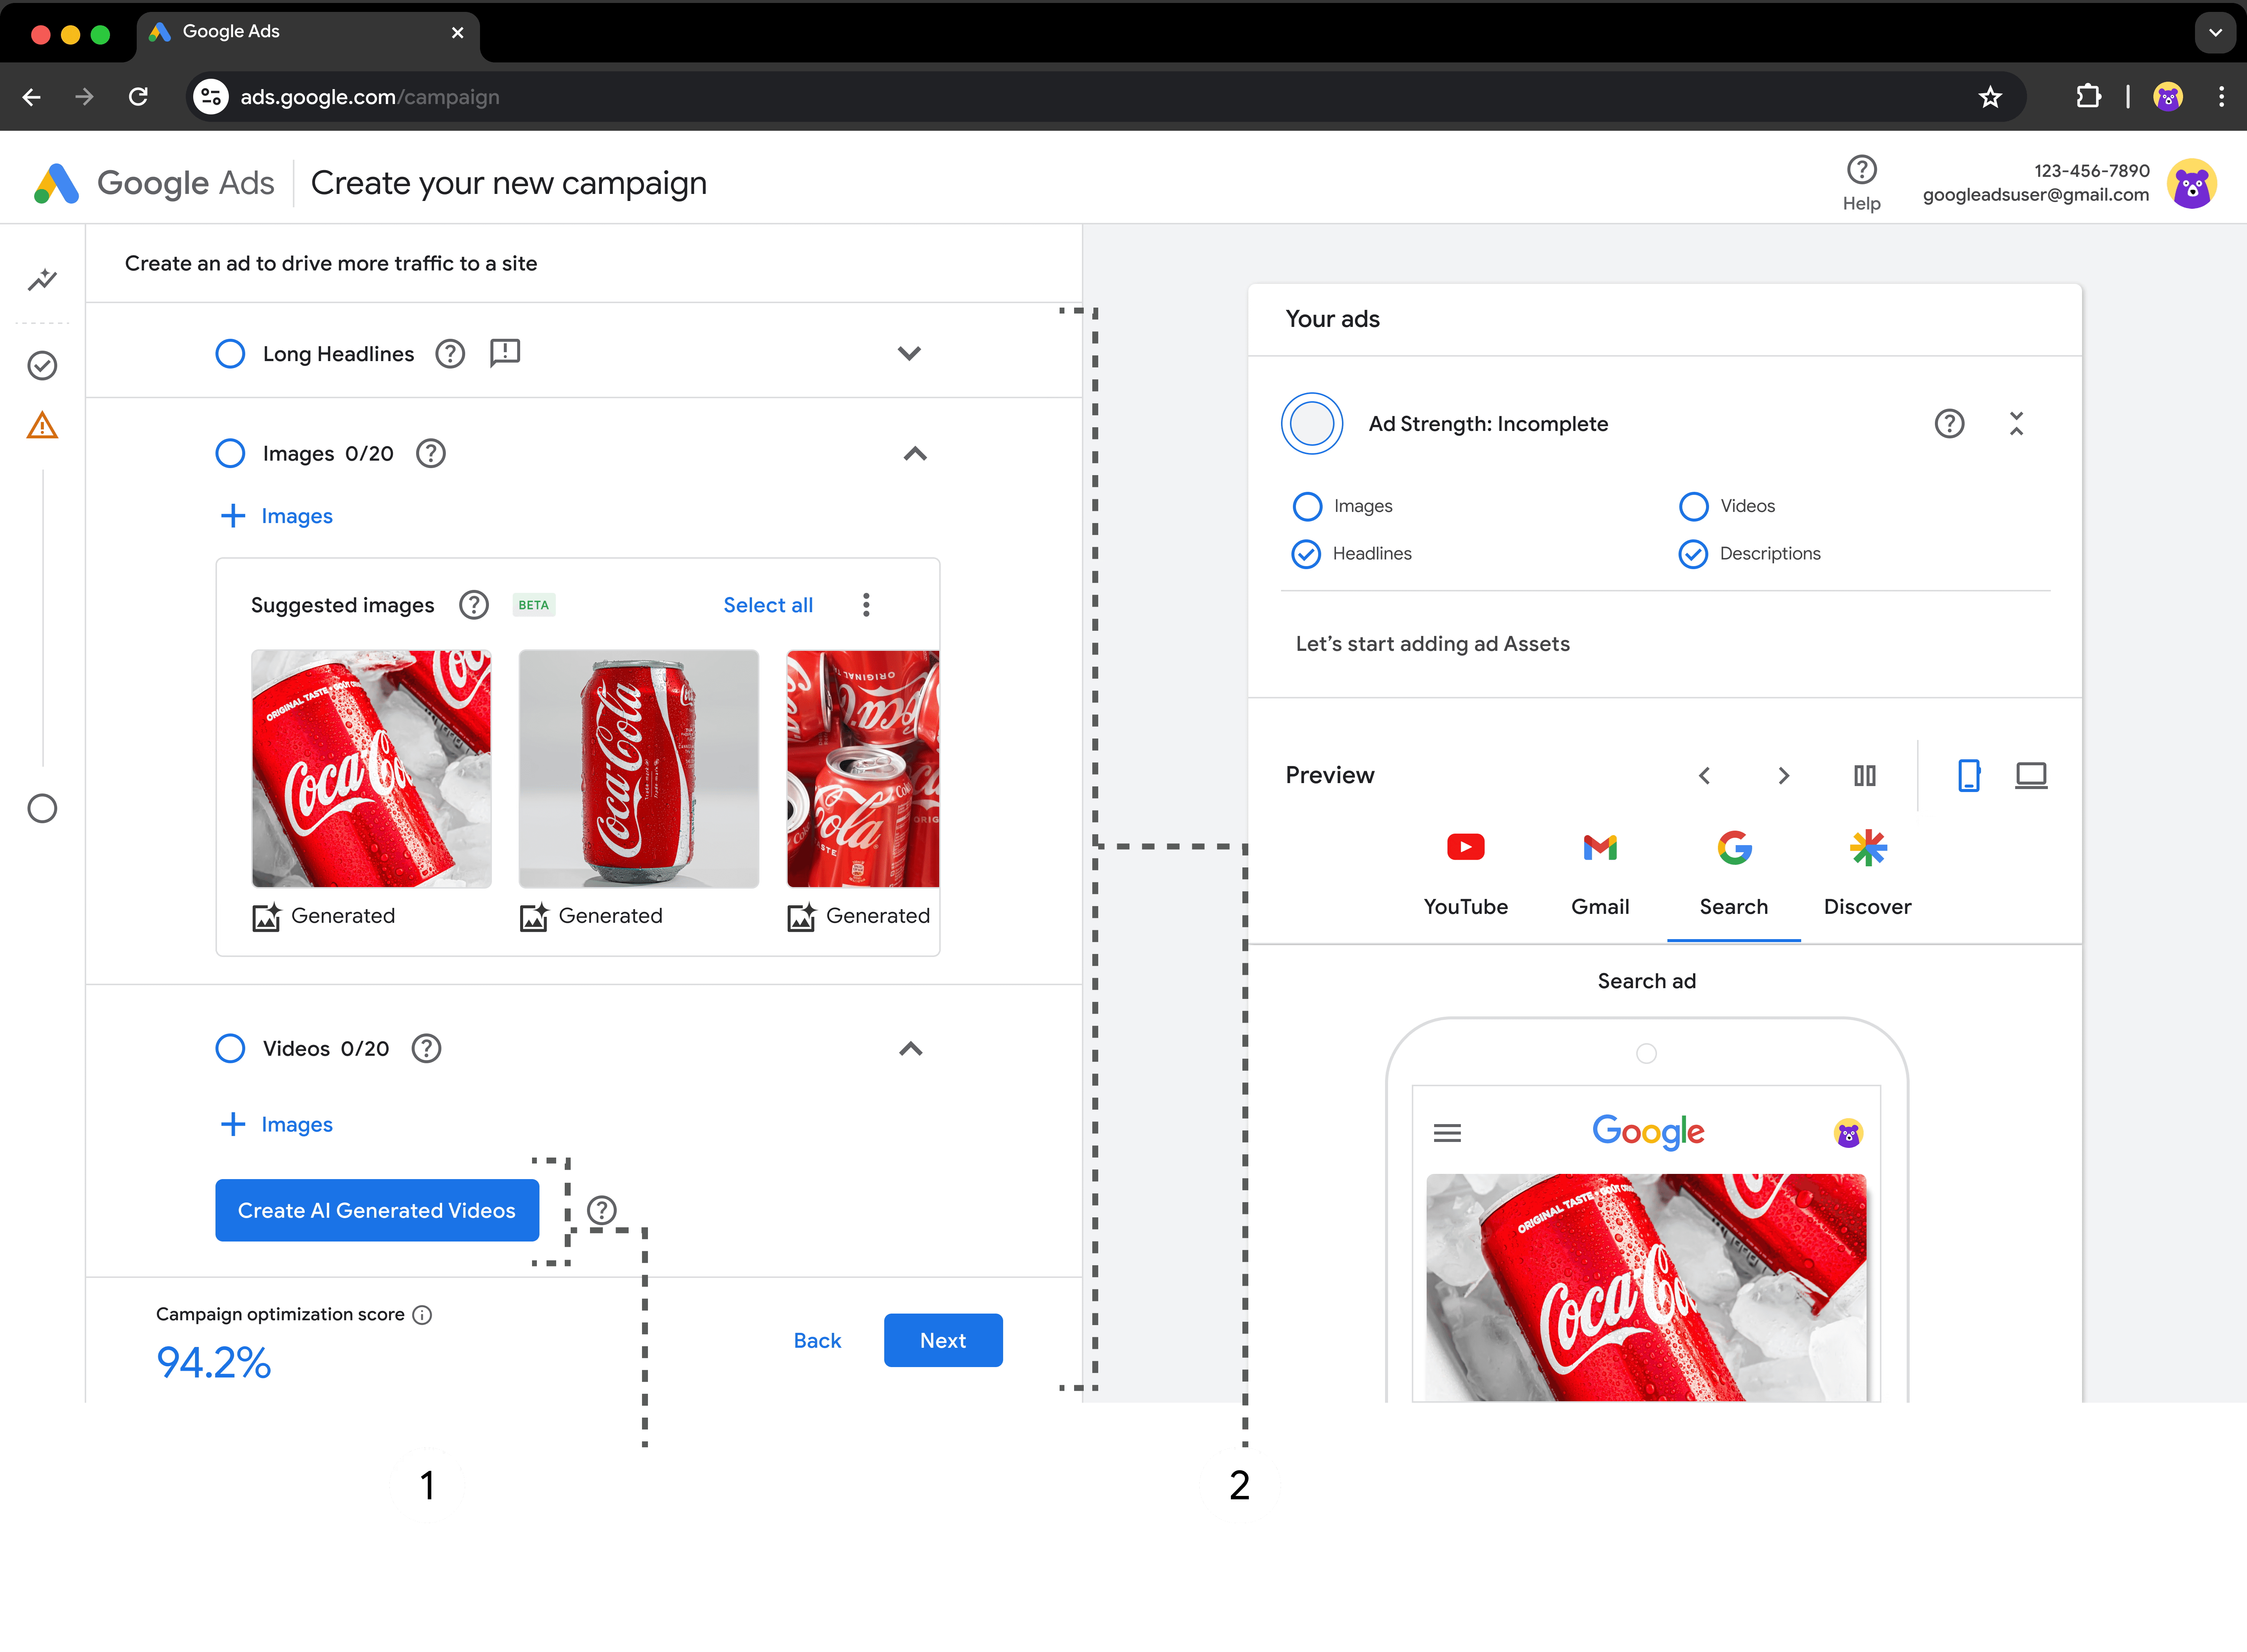Click the Long Headlines feedback icon
Image resolution: width=2247 pixels, height=1652 pixels.
tap(505, 353)
